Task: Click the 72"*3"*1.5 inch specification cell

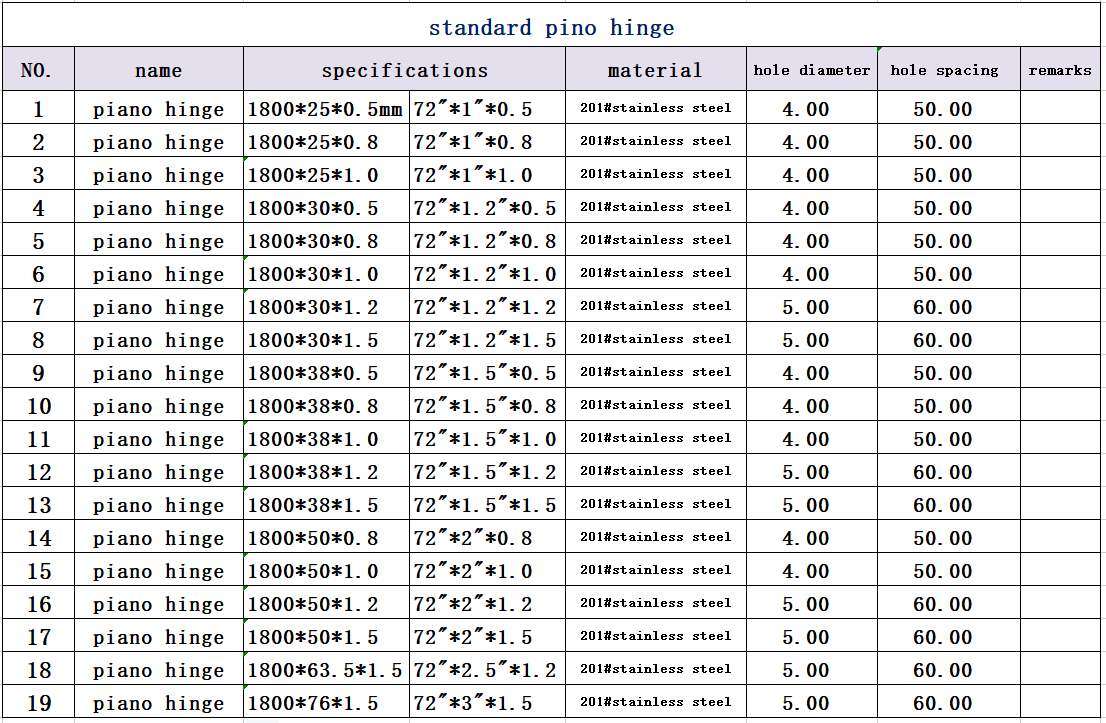Action: (486, 703)
